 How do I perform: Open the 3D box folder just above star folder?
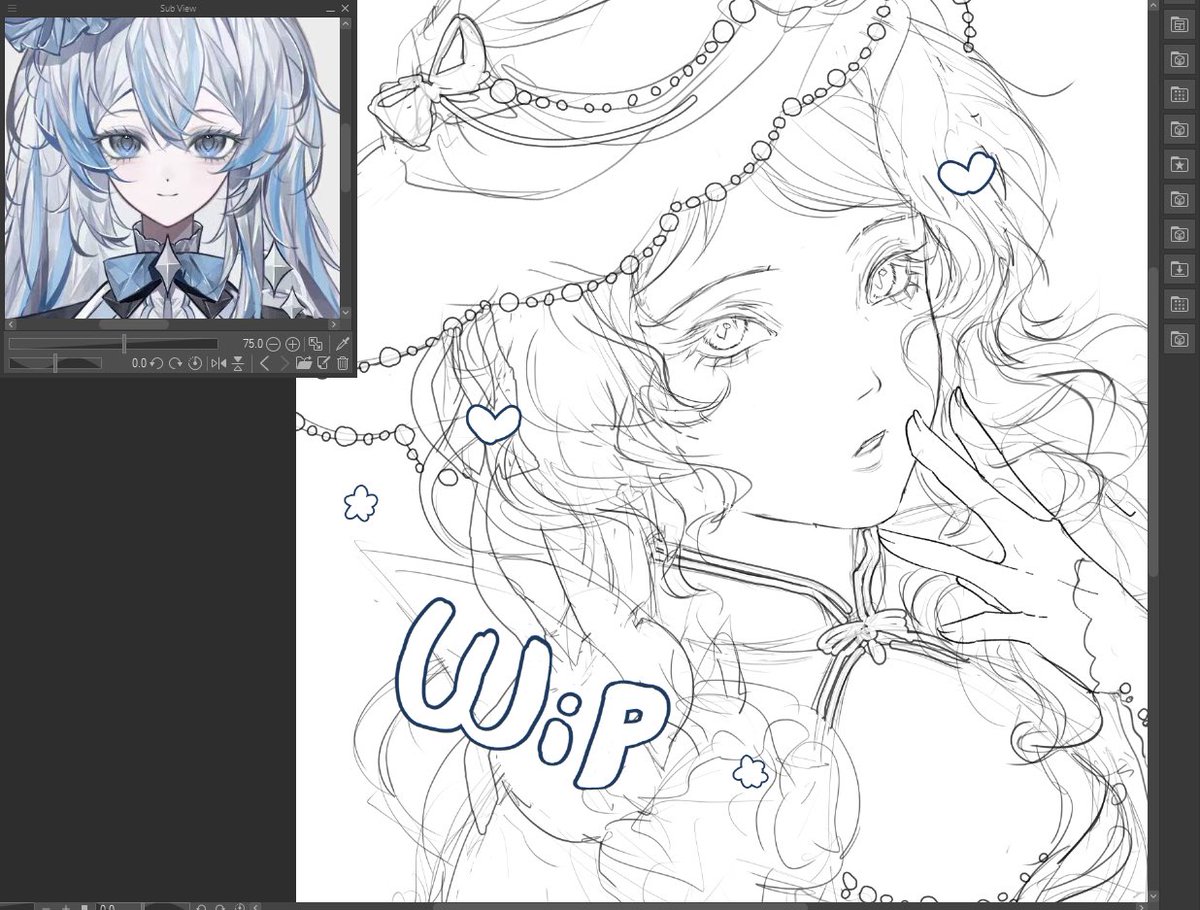(1180, 129)
